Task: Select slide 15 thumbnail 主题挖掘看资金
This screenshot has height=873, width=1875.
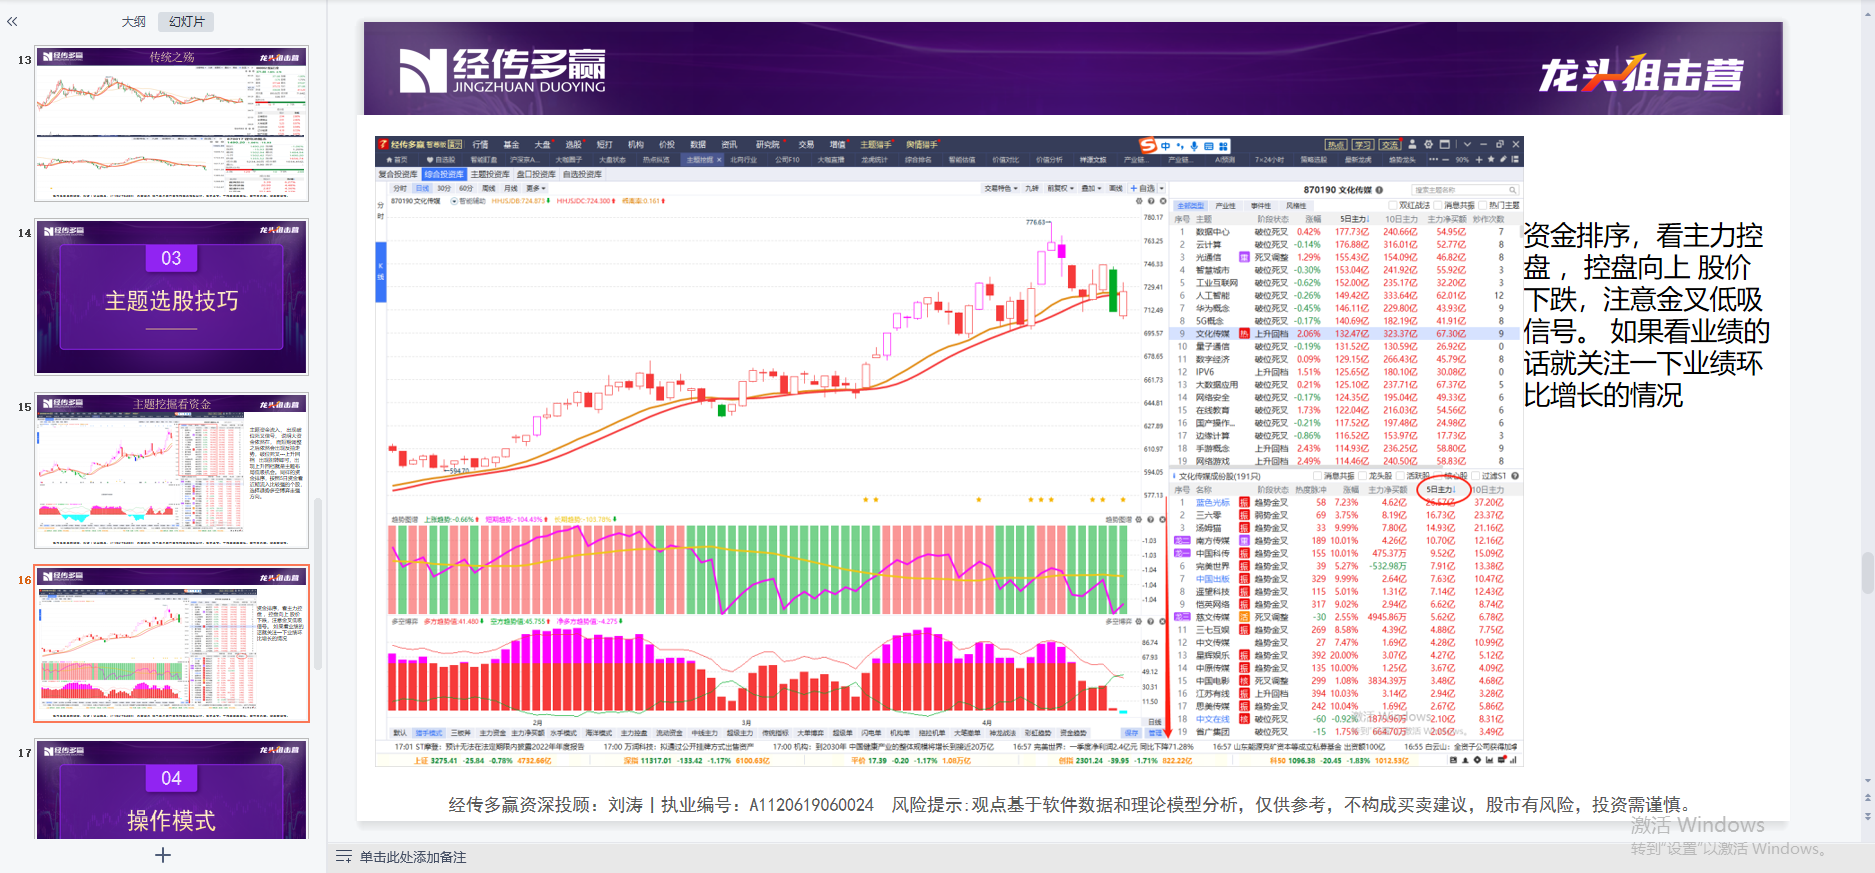Action: tap(172, 470)
